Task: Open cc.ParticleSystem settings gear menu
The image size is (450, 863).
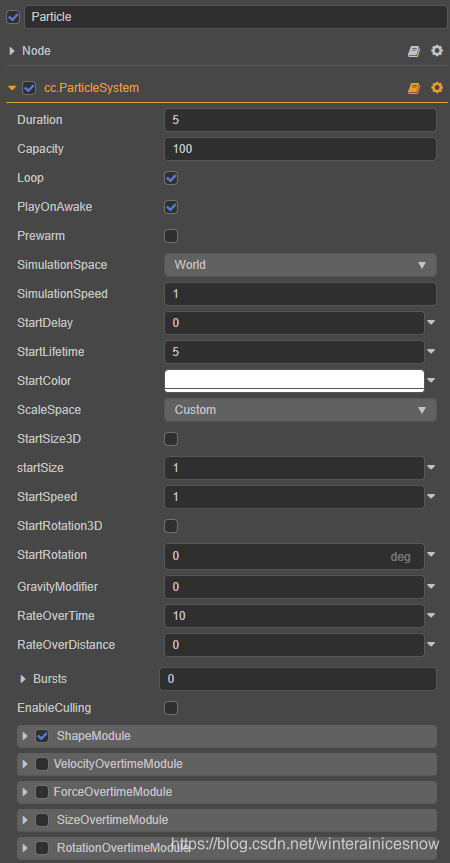Action: click(x=437, y=88)
